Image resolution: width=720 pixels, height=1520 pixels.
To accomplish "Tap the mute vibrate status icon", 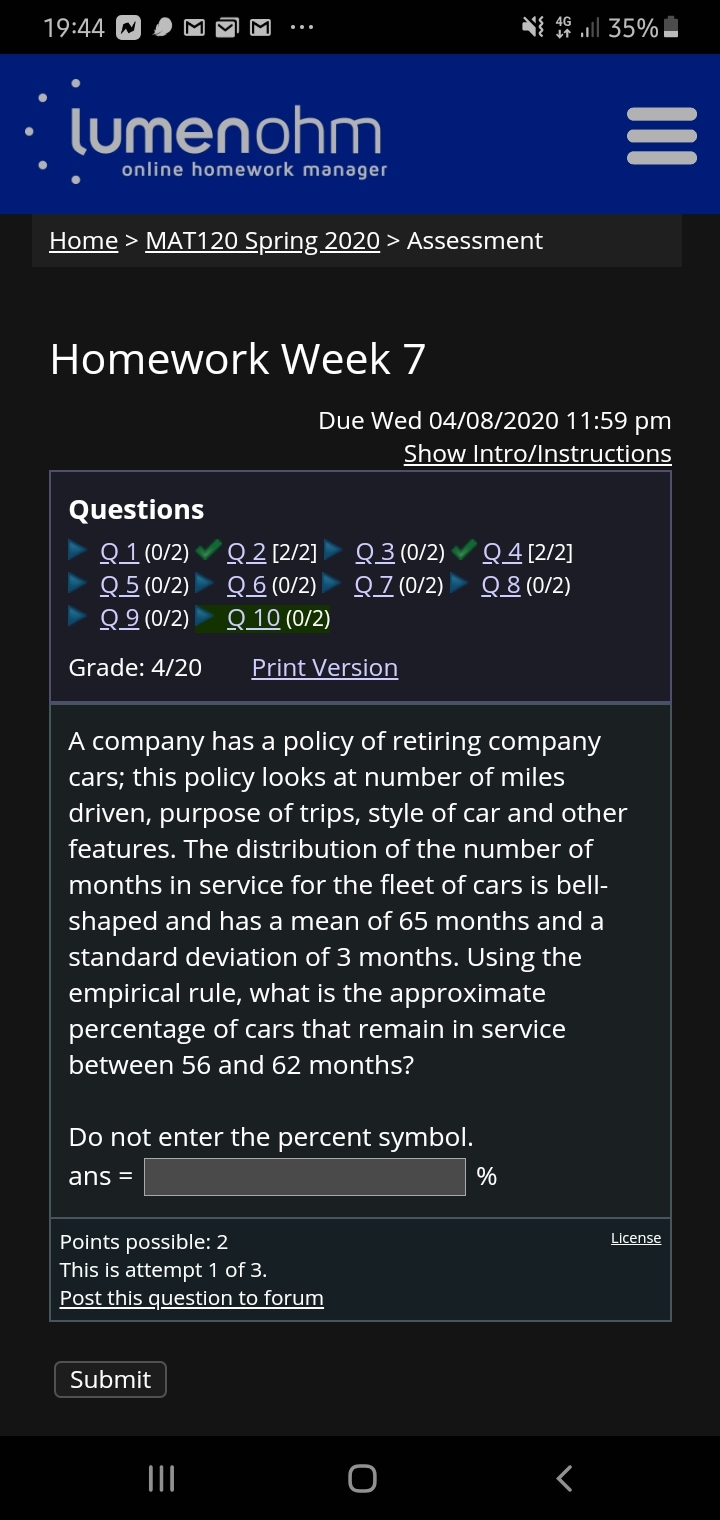I will click(533, 28).
